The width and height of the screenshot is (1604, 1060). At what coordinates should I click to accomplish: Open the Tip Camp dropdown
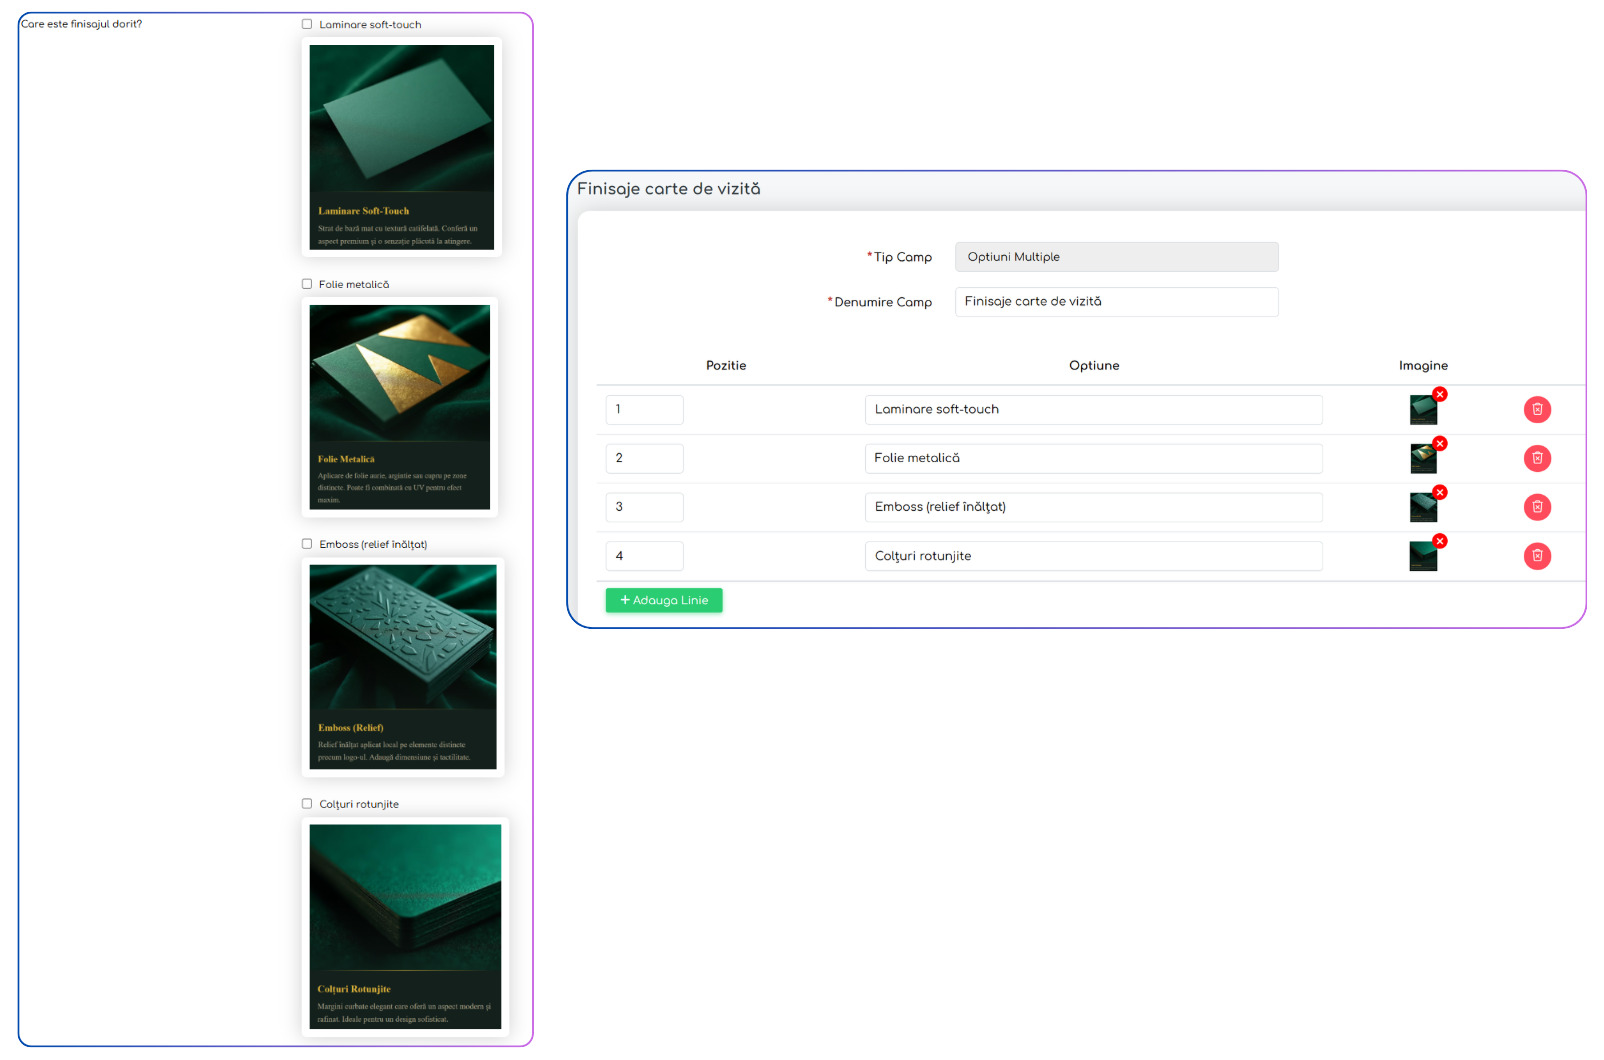point(1116,257)
